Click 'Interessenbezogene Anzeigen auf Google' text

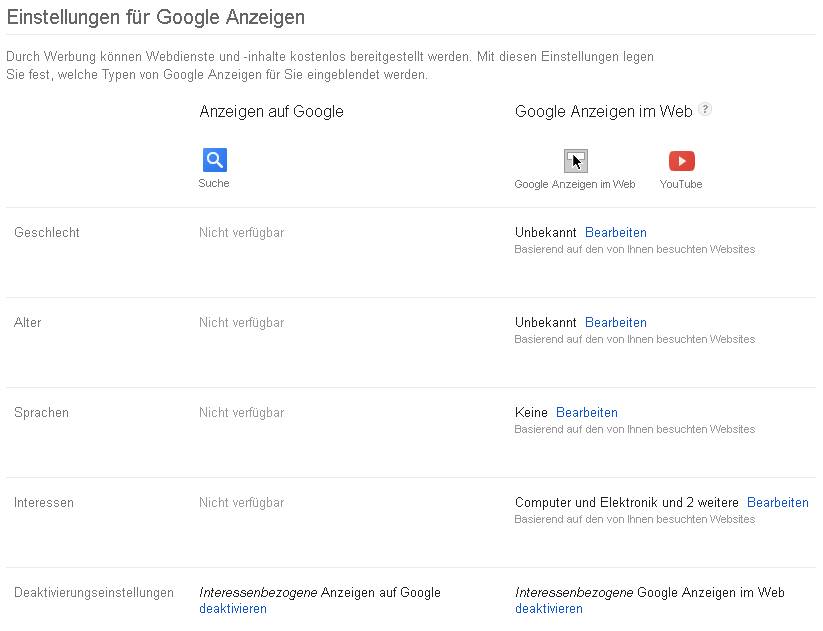coord(320,593)
